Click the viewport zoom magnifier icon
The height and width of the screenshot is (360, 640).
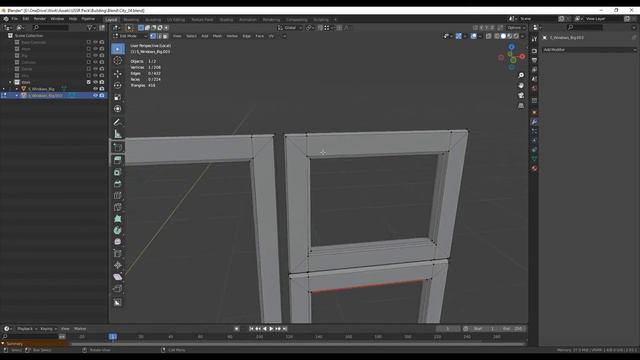coord(521,76)
